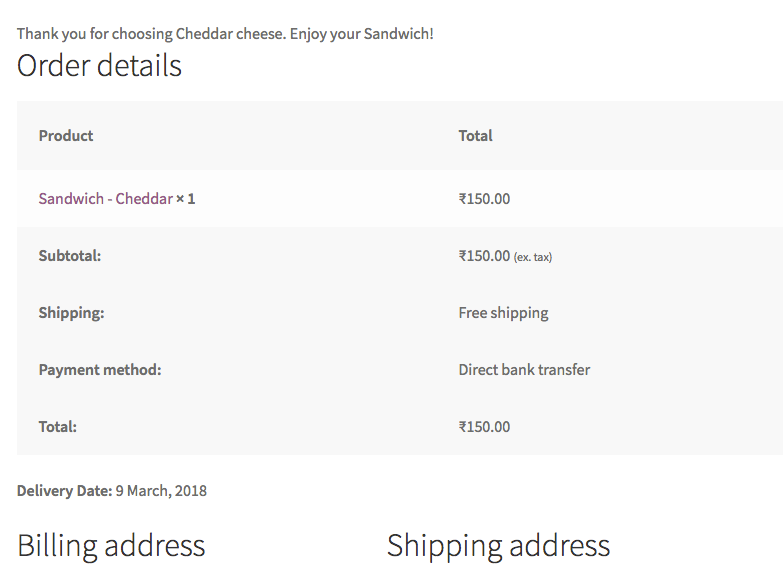Open the Sandwich - Cheddar product link

click(106, 199)
